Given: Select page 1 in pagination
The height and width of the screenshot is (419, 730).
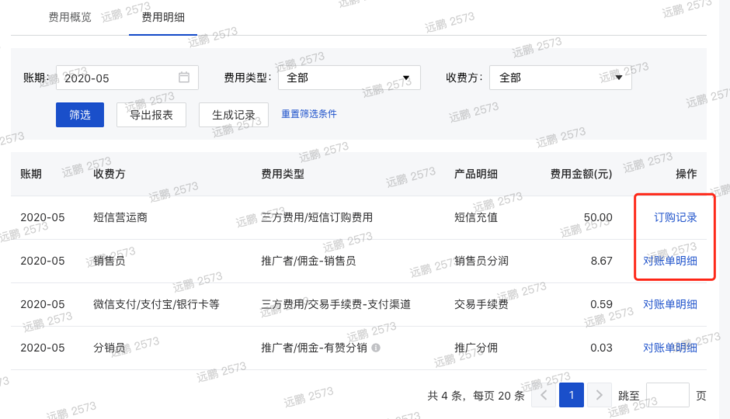Looking at the screenshot, I should click(570, 395).
